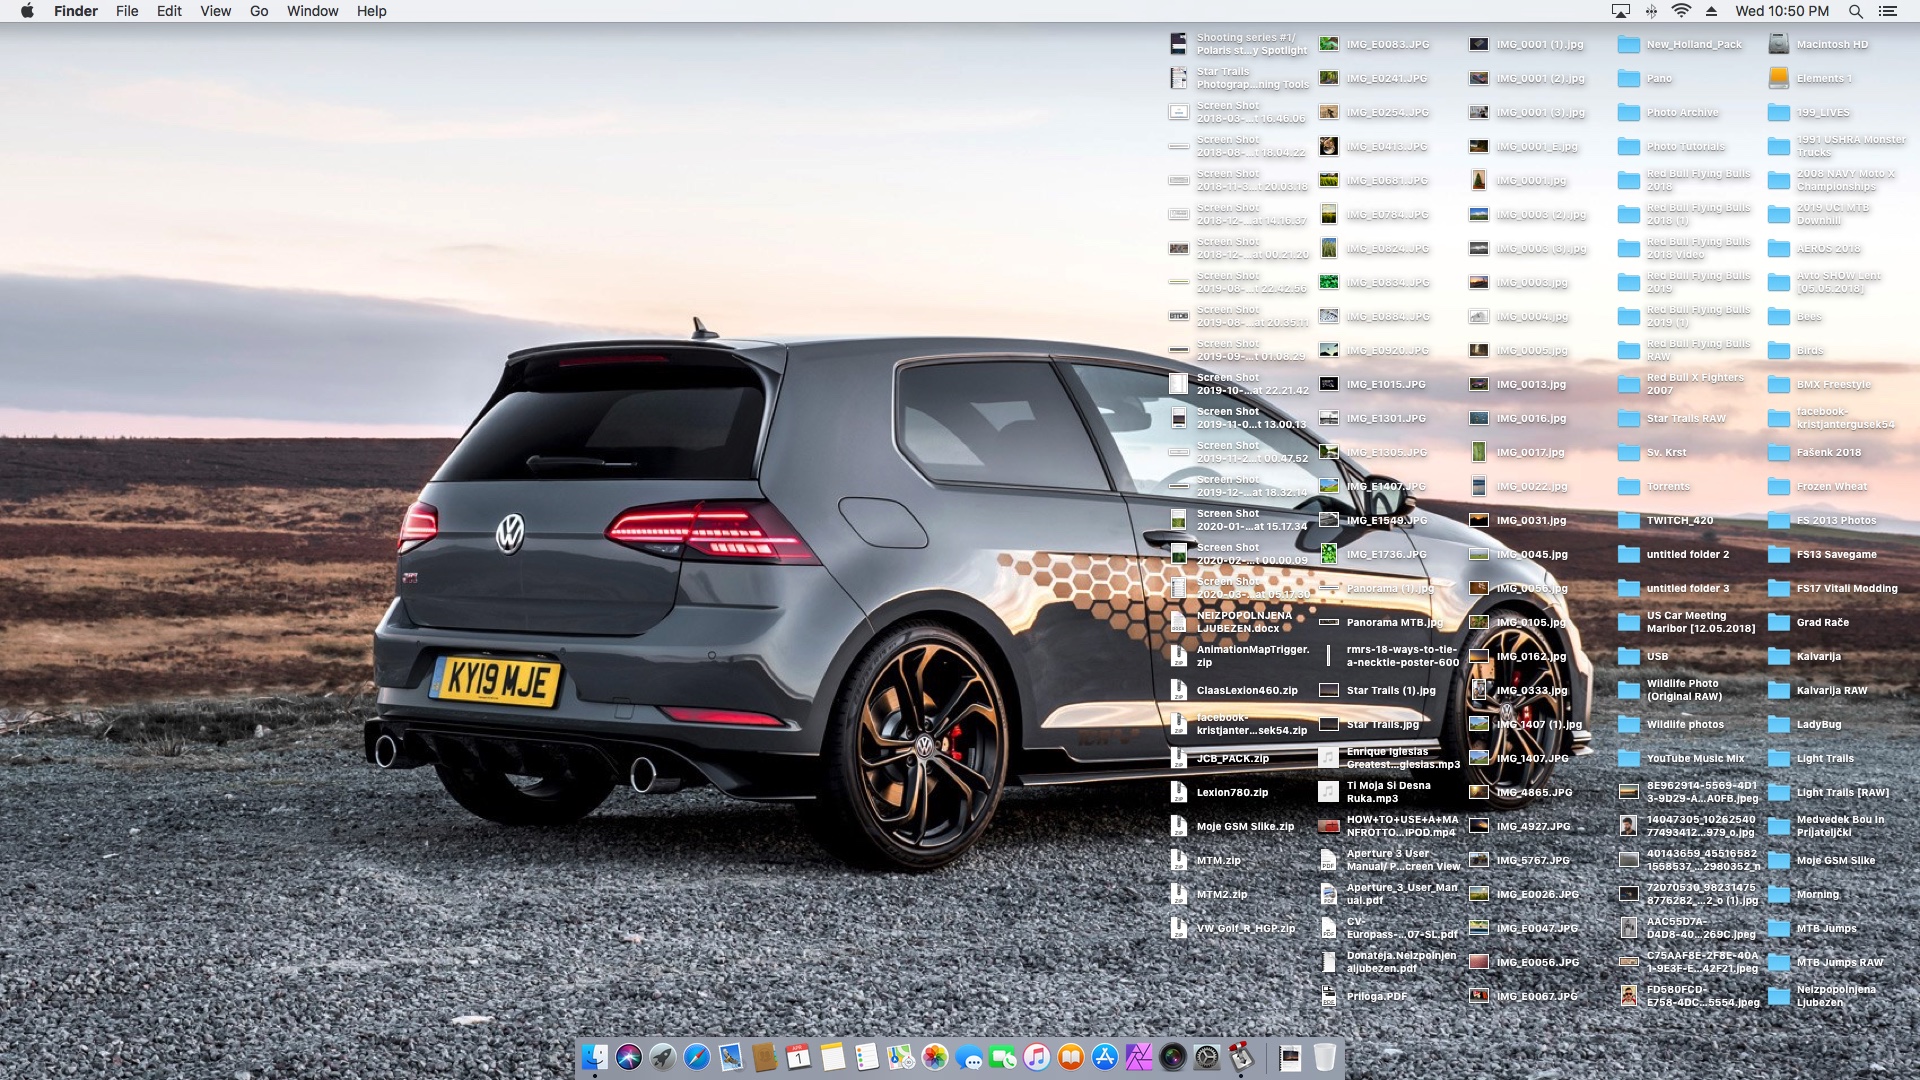
Task: Open Notification Center in menu bar
Action: tap(1888, 11)
